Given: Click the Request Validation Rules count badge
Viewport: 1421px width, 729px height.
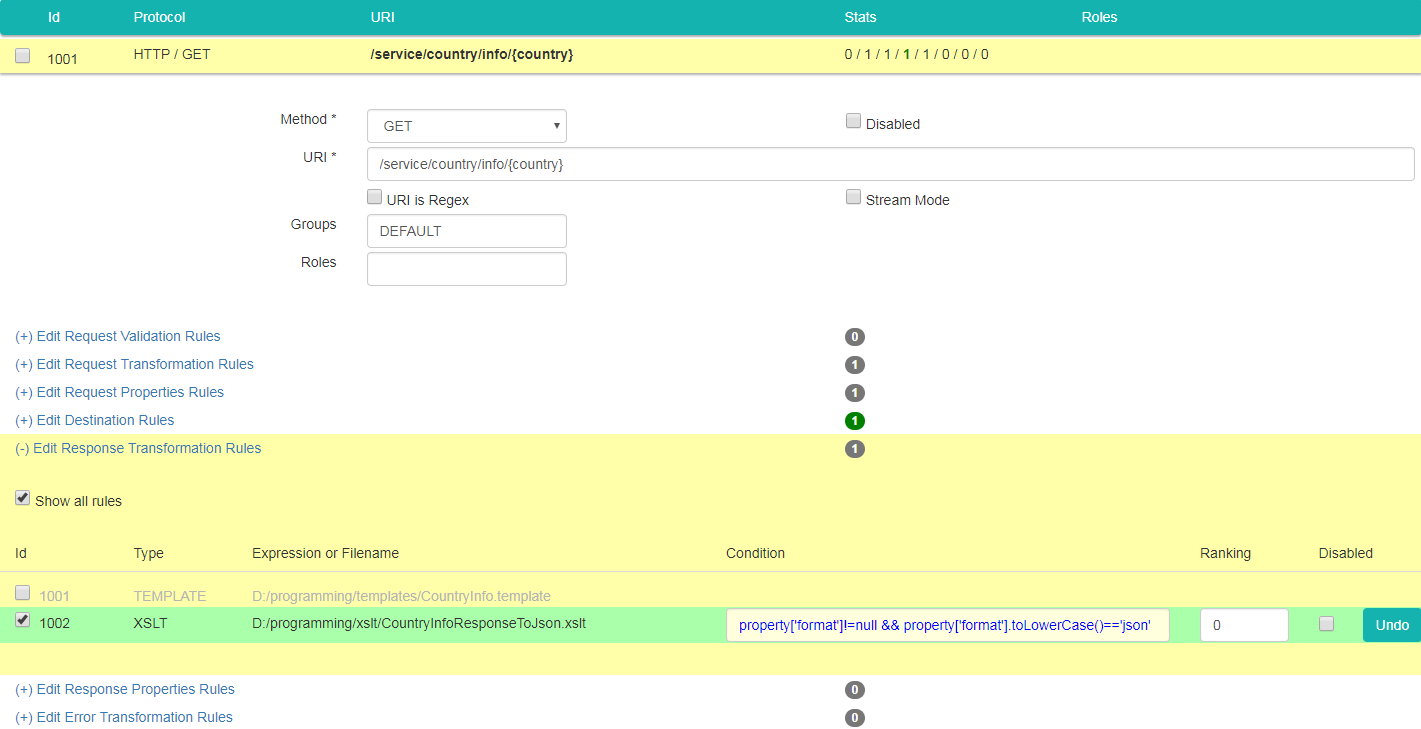Looking at the screenshot, I should coord(854,337).
